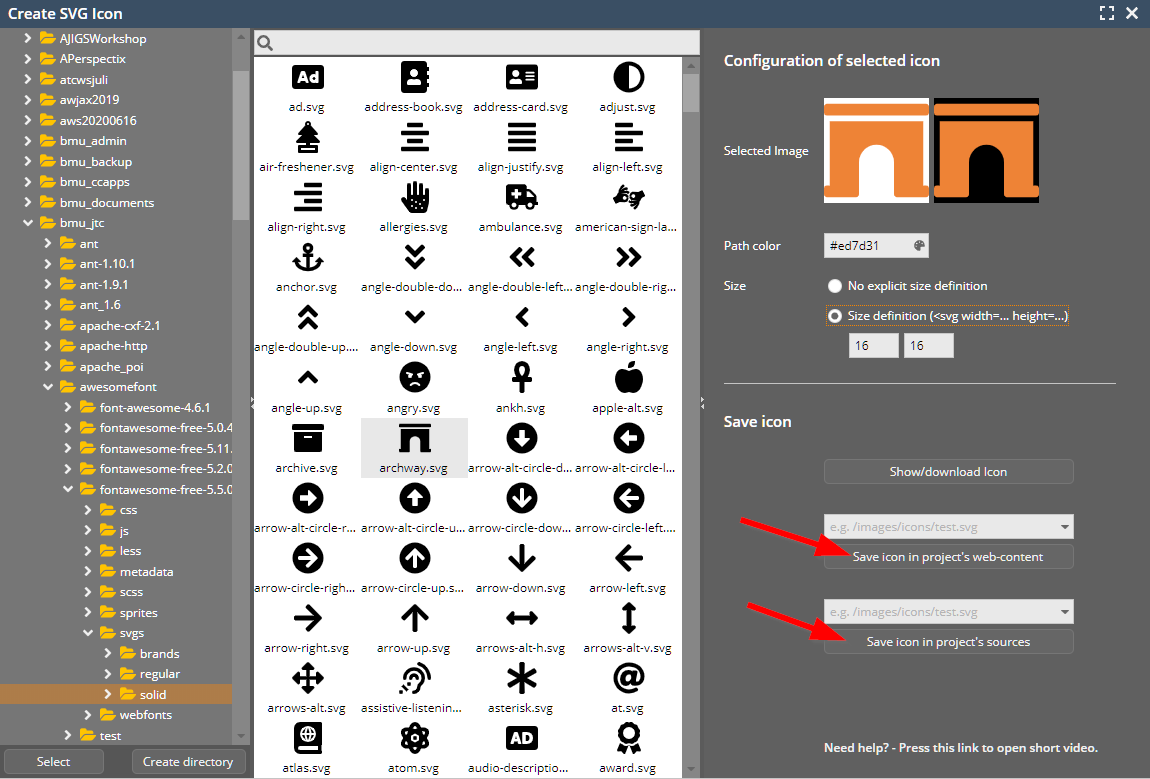Open web-content path dropdown

[x=1064, y=527]
